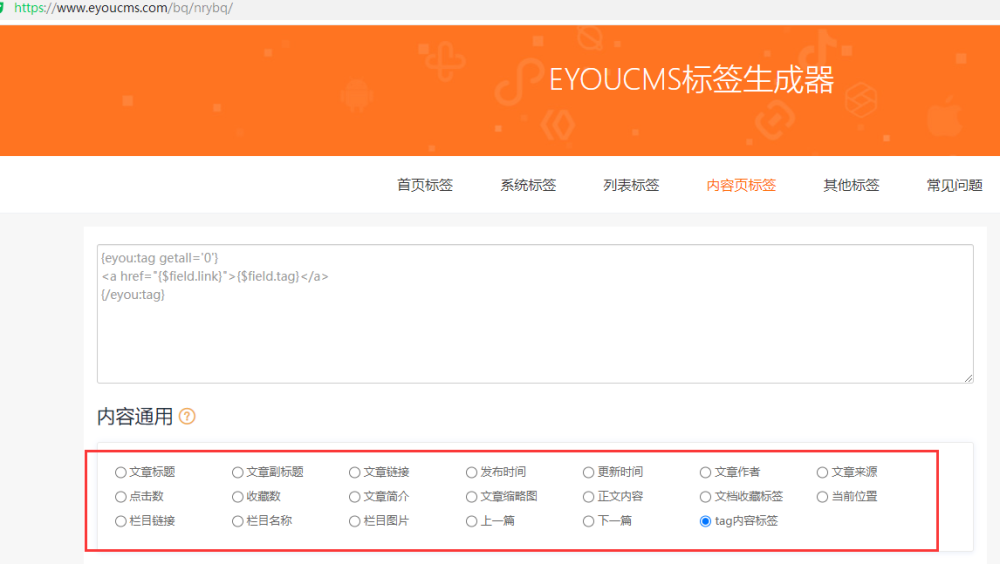
Task: Open the 常见问题 tab
Action: [955, 185]
